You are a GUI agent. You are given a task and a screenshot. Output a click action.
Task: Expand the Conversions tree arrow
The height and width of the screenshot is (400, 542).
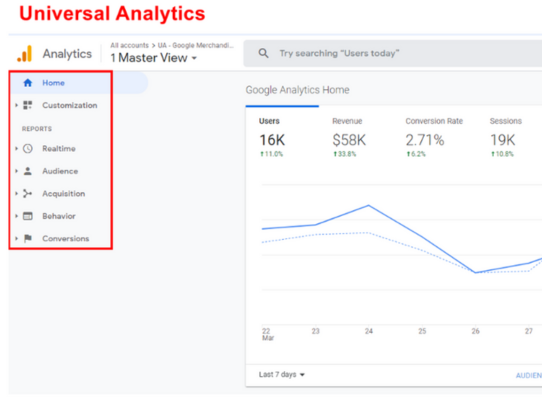[16, 239]
